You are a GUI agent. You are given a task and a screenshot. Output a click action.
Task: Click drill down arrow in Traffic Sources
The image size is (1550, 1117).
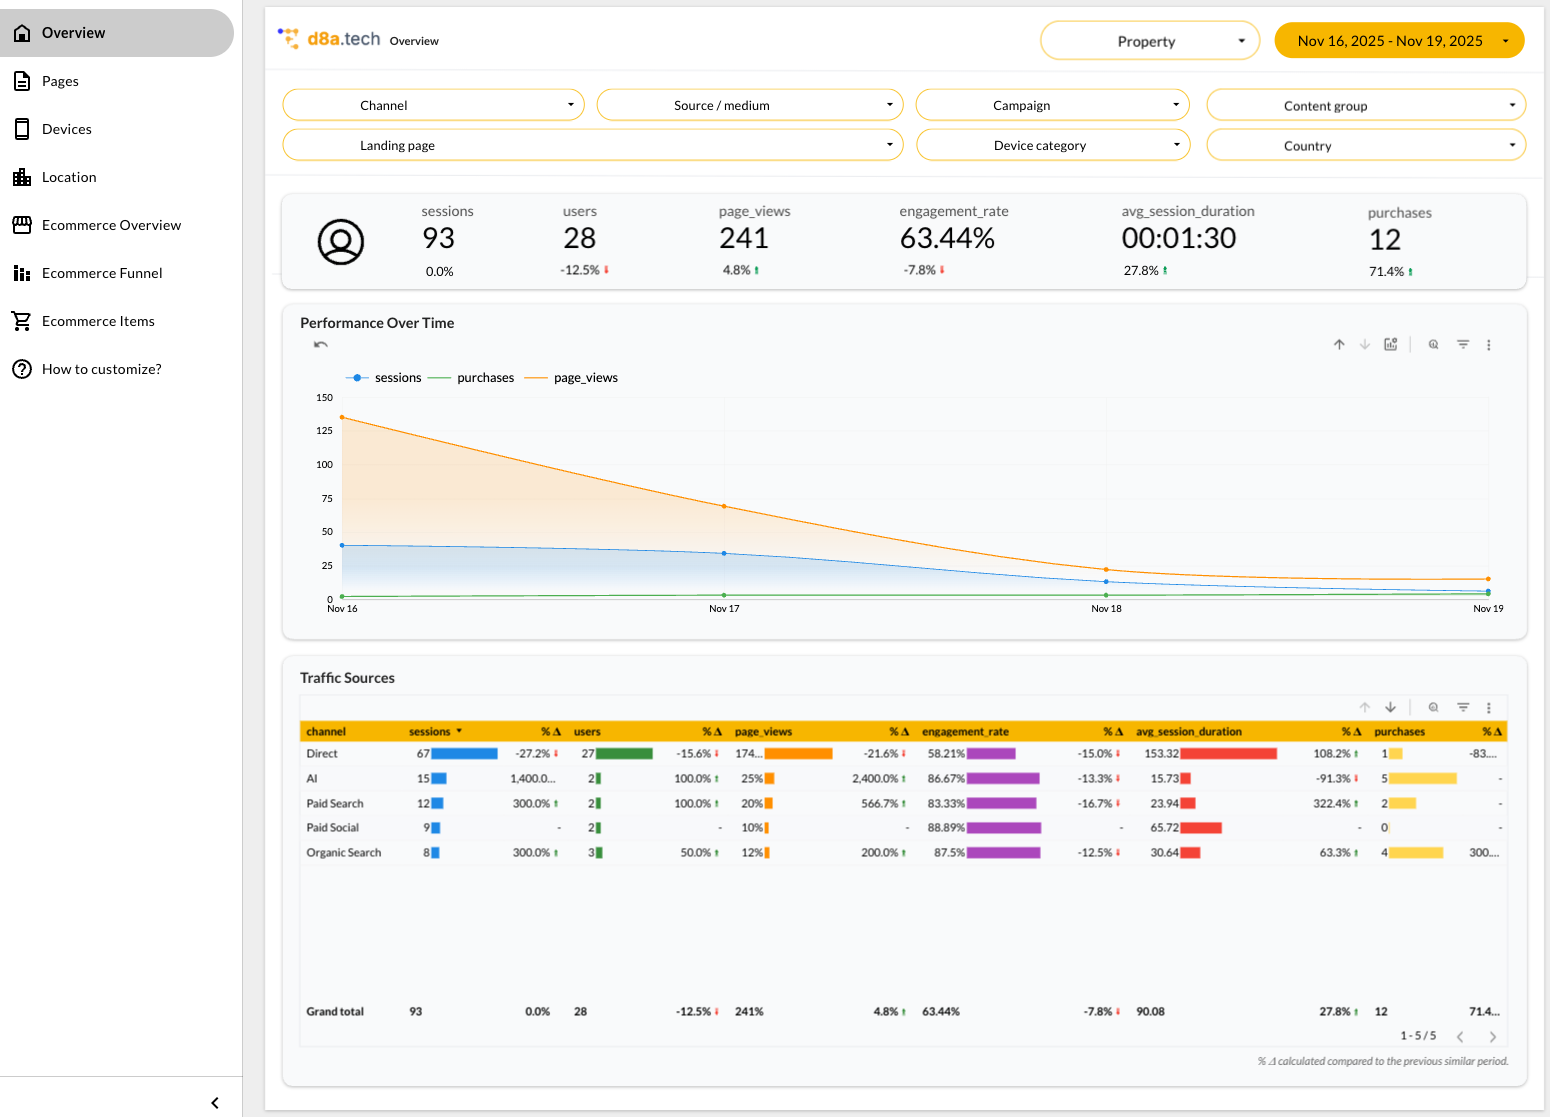(x=1390, y=708)
